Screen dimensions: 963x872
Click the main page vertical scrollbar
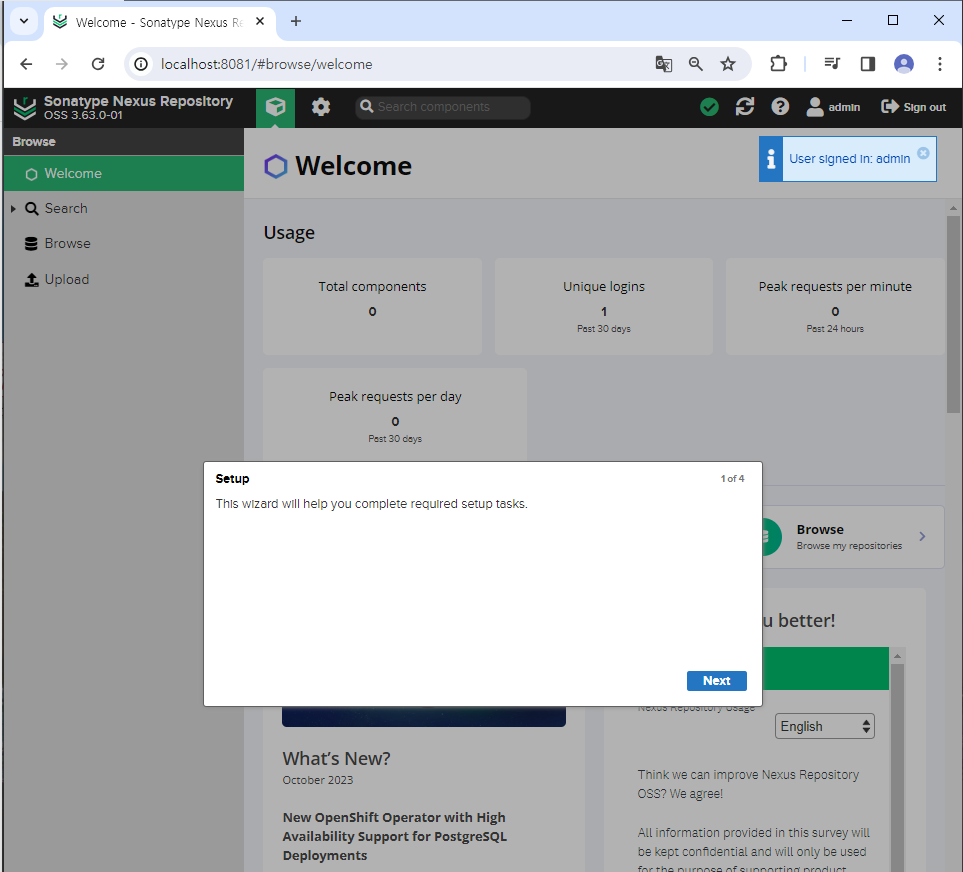click(x=953, y=313)
